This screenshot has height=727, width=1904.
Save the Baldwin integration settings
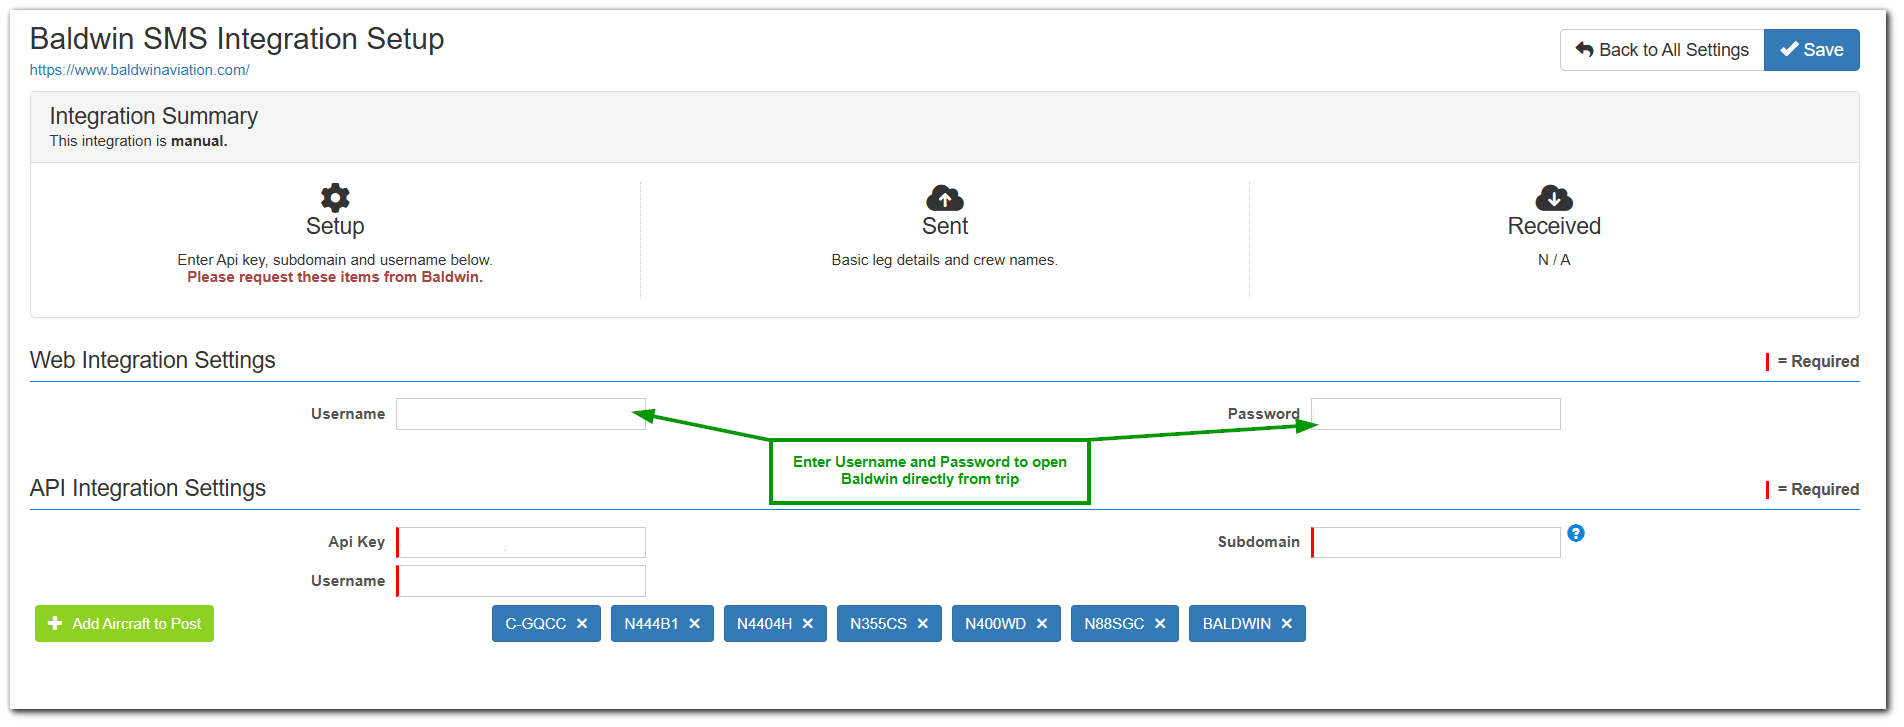pyautogui.click(x=1812, y=50)
